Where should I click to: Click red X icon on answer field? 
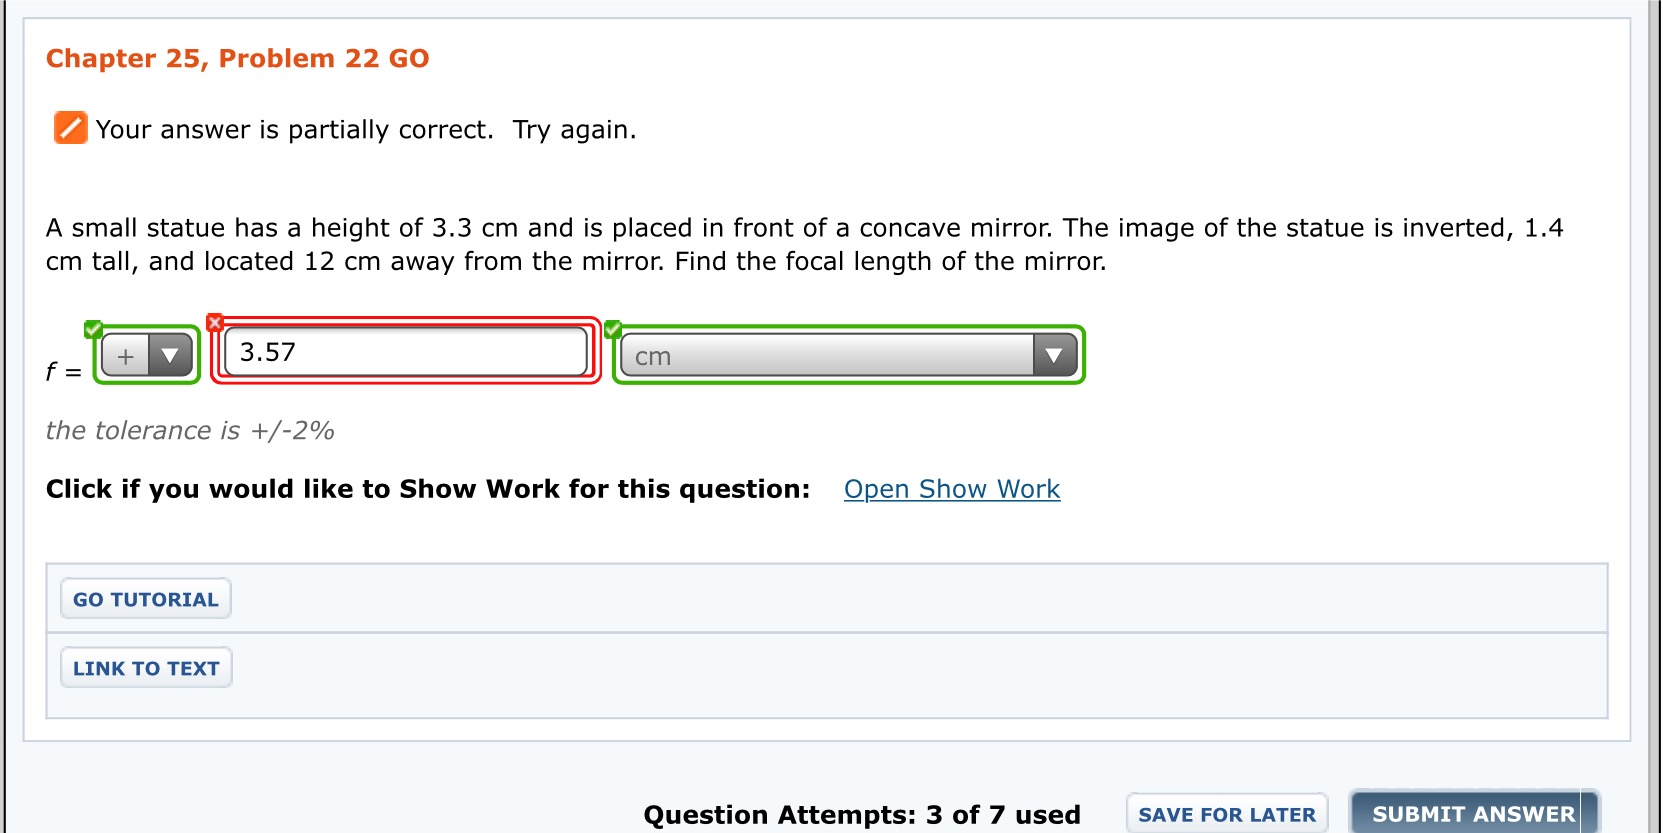[214, 322]
